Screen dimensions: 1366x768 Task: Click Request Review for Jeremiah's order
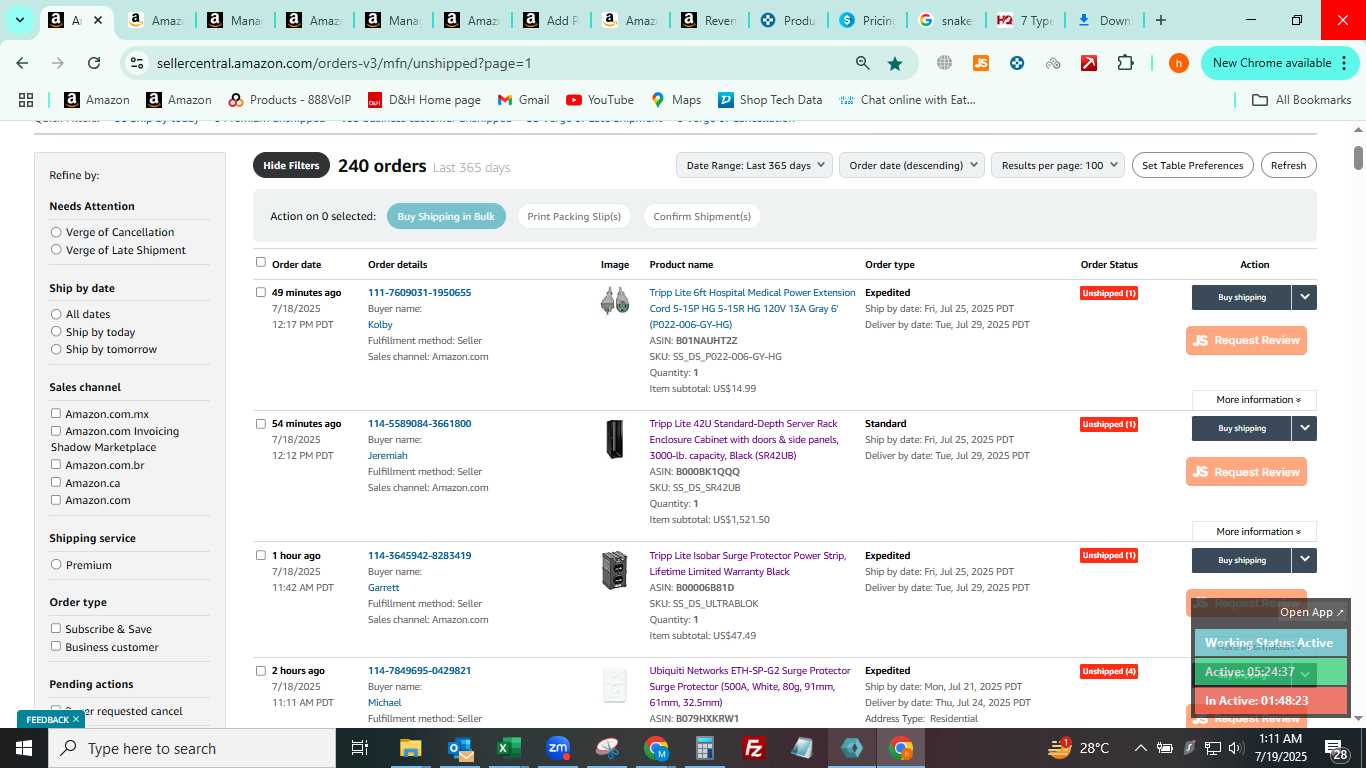click(x=1246, y=472)
